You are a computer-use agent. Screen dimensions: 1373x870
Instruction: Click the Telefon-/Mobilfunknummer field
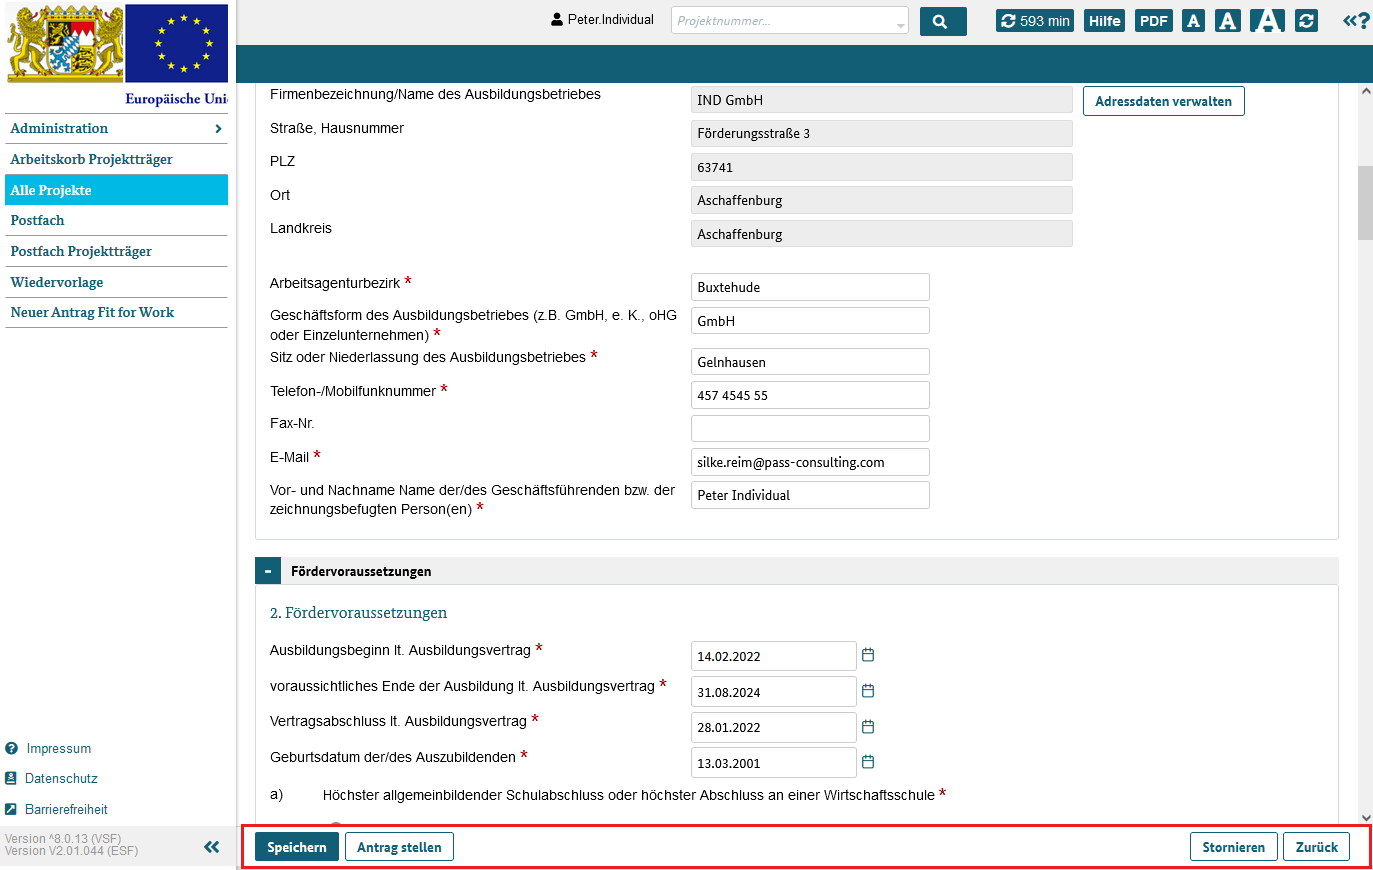pos(810,395)
